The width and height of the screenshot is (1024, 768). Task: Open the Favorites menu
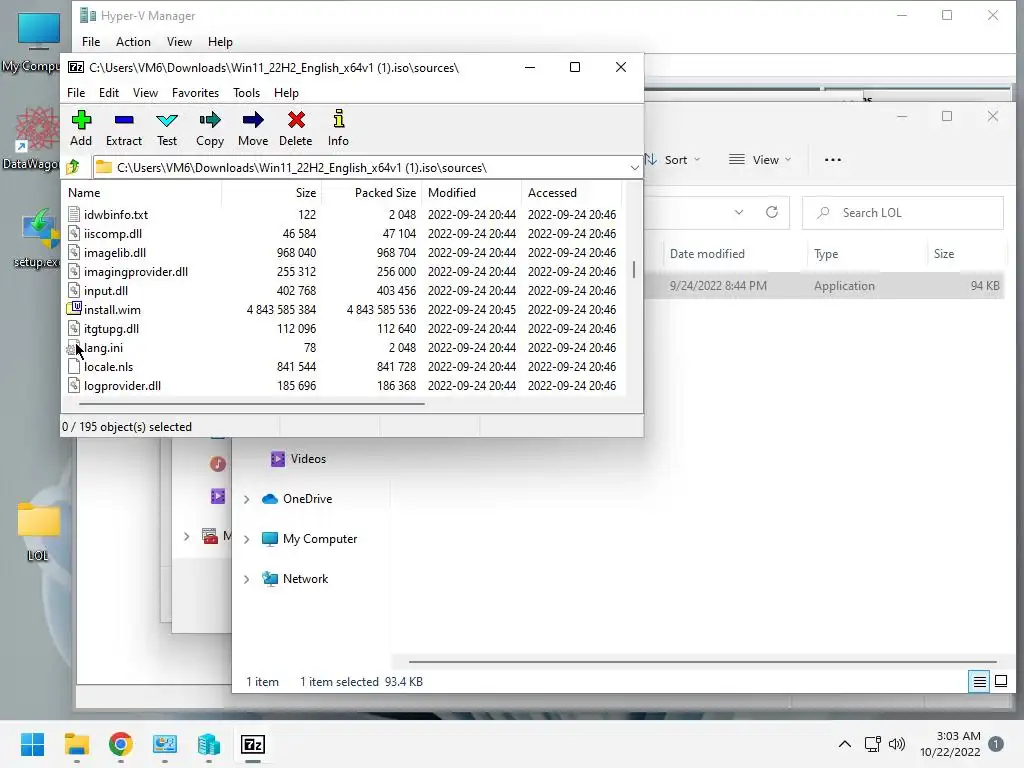click(x=195, y=93)
